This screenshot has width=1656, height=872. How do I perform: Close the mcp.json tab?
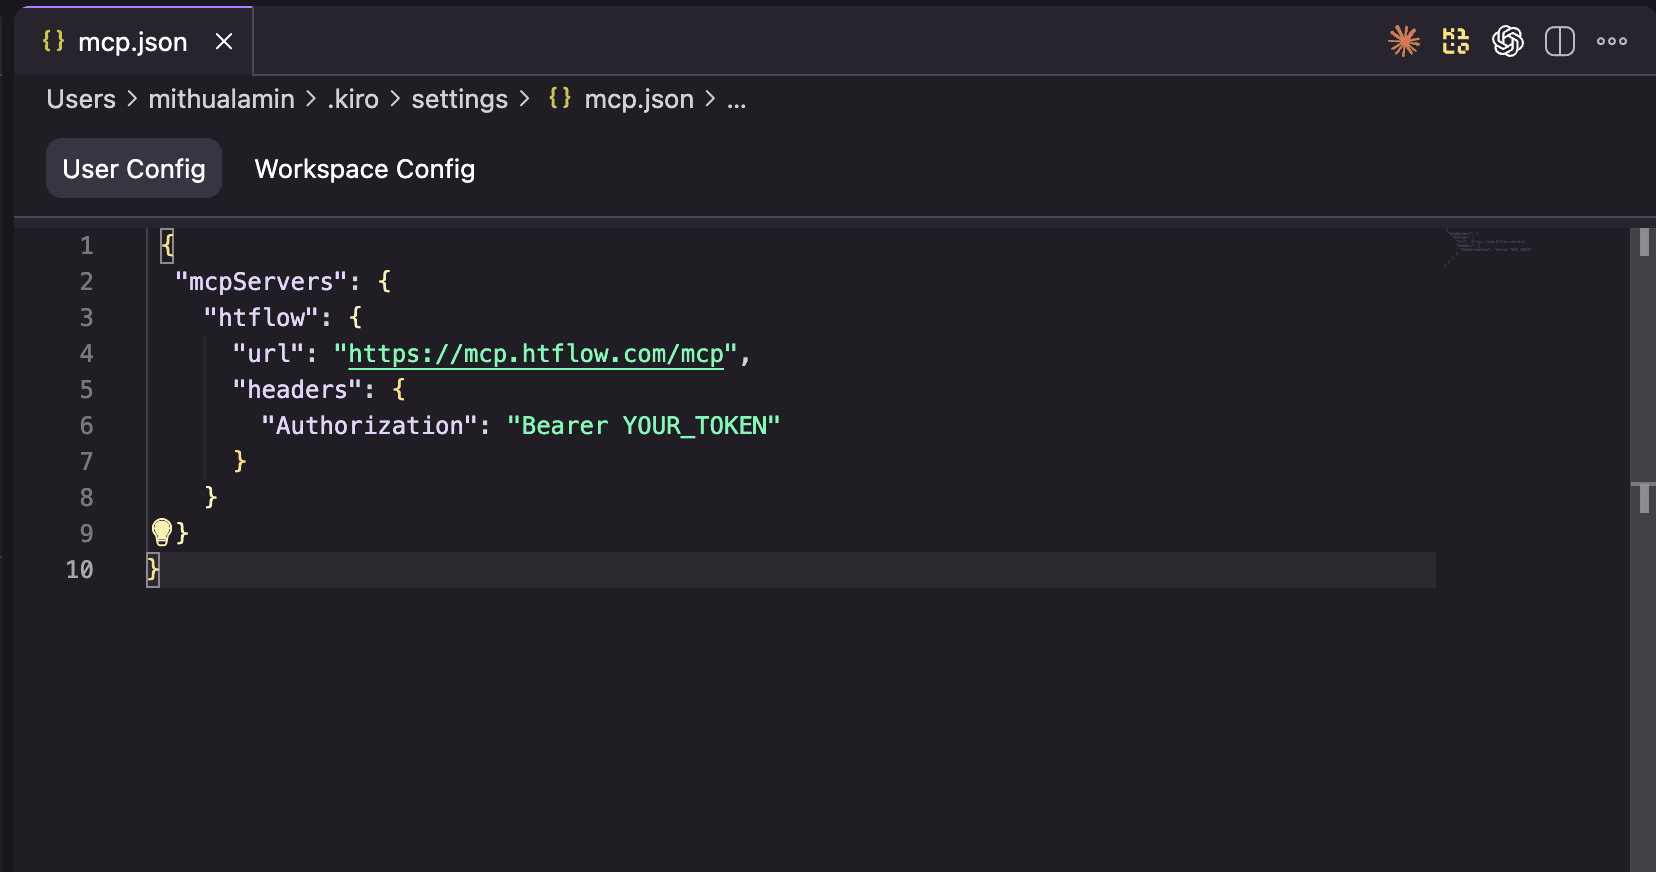224,41
